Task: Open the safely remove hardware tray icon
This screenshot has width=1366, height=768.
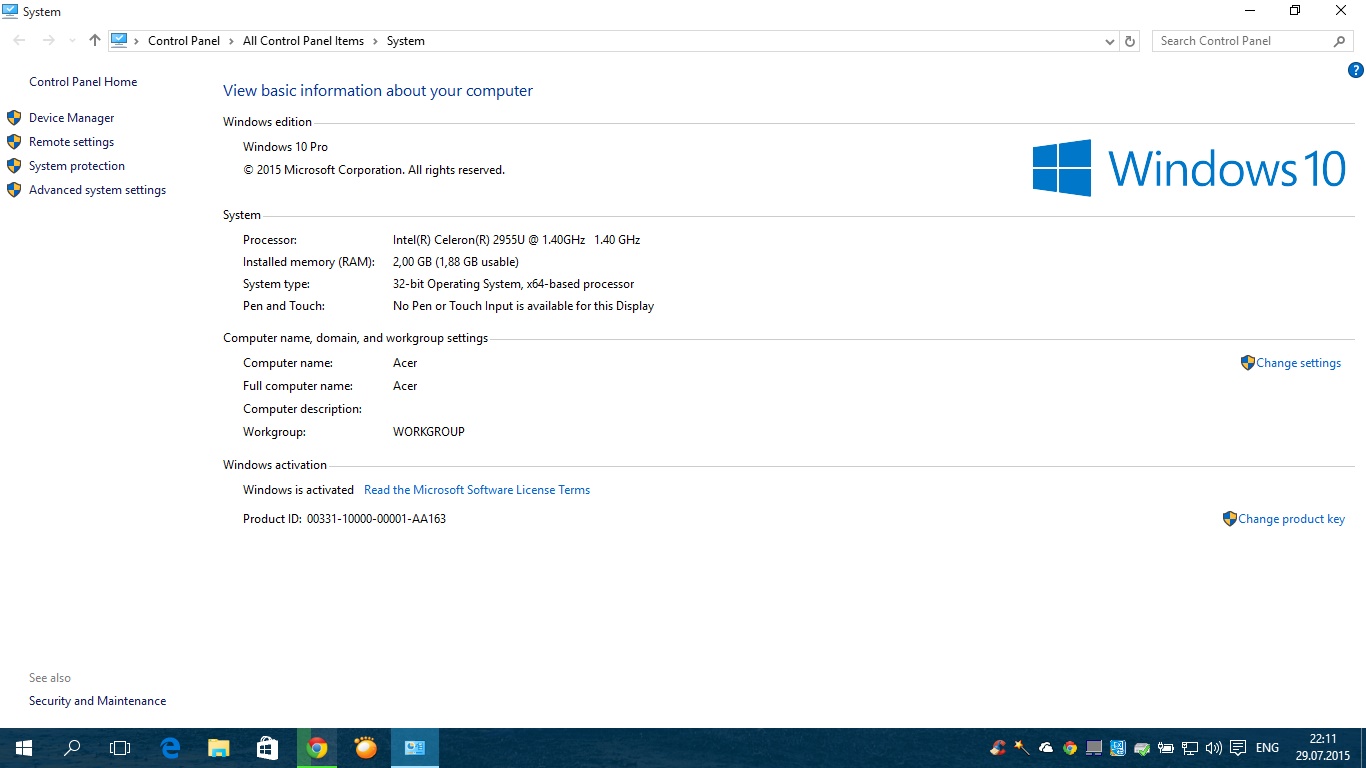Action: [1142, 748]
